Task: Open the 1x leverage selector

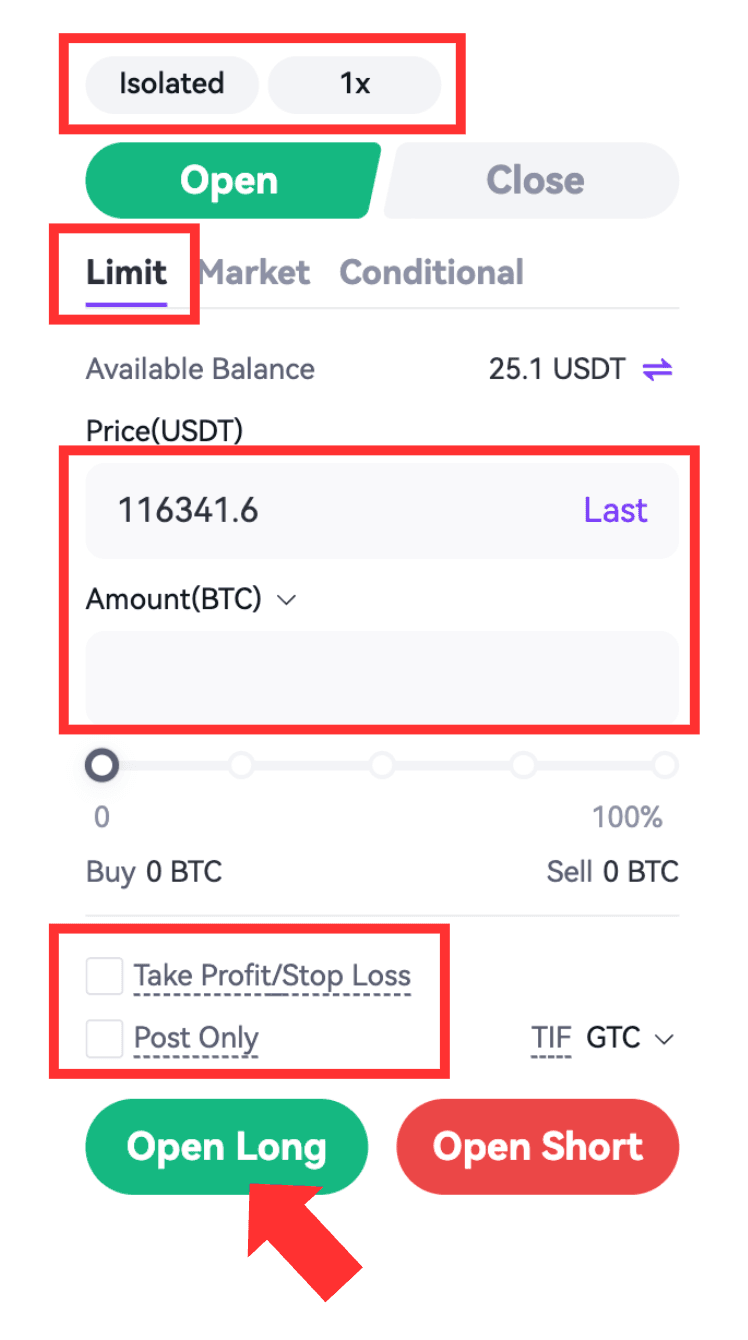Action: click(354, 84)
